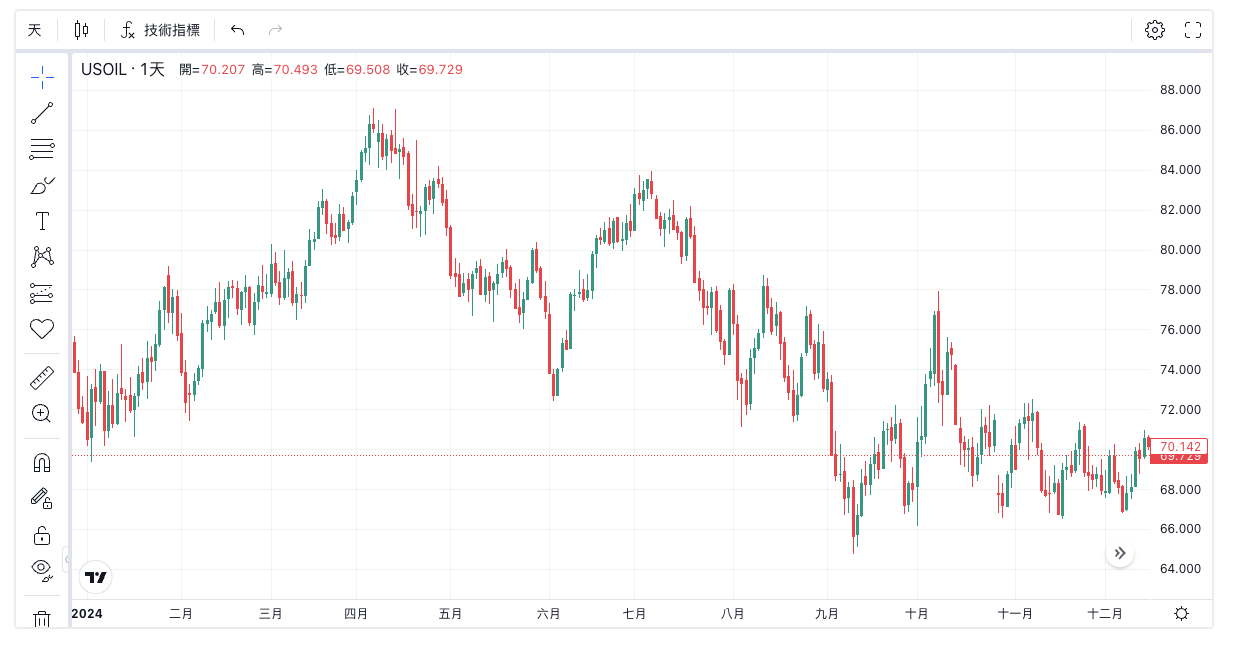Image resolution: width=1238 pixels, height=645 pixels.
Task: Select the ruler measure tool
Action: 42,377
